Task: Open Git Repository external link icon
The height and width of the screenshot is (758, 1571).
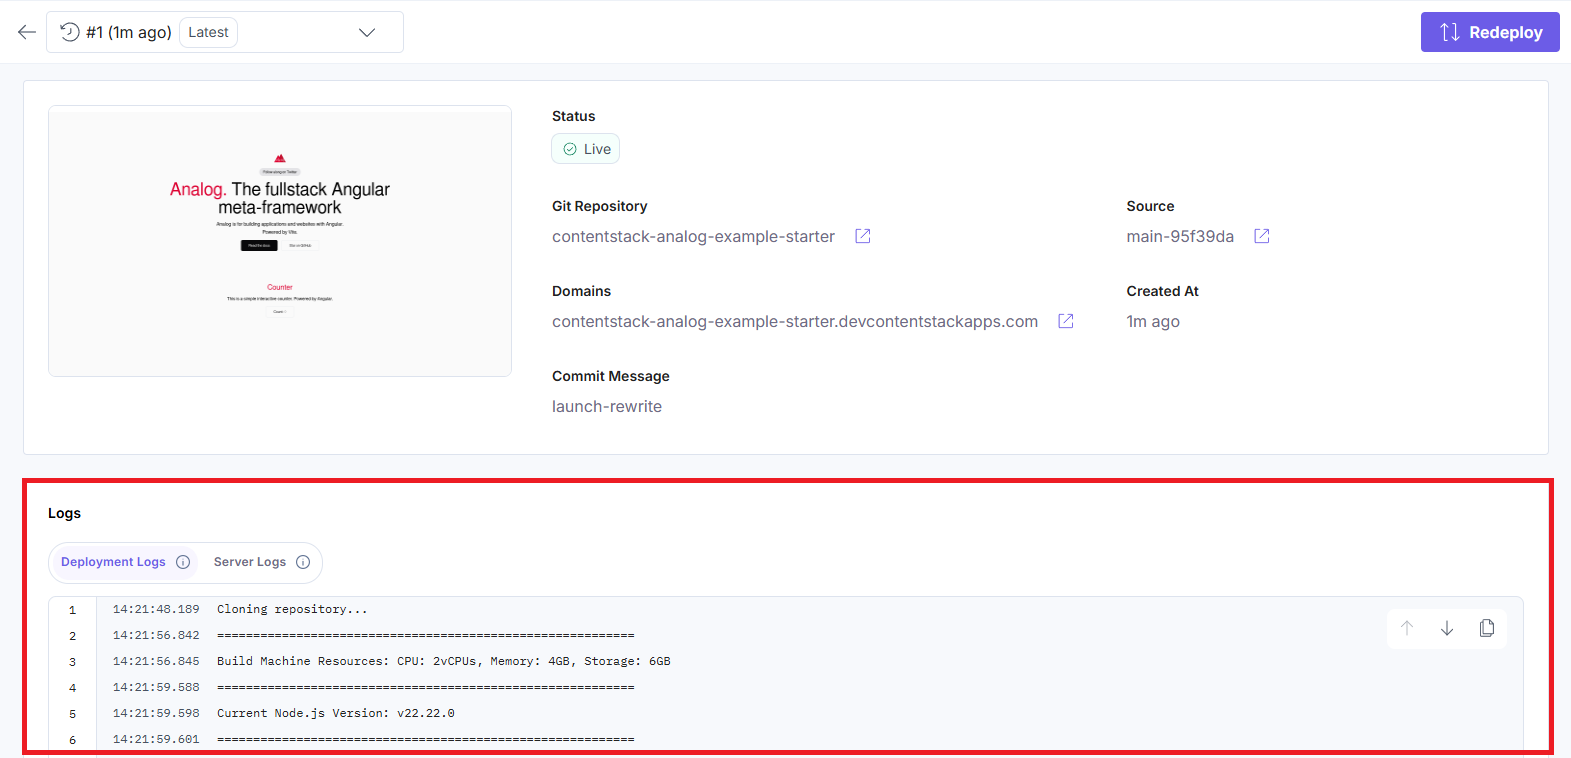Action: pos(863,236)
